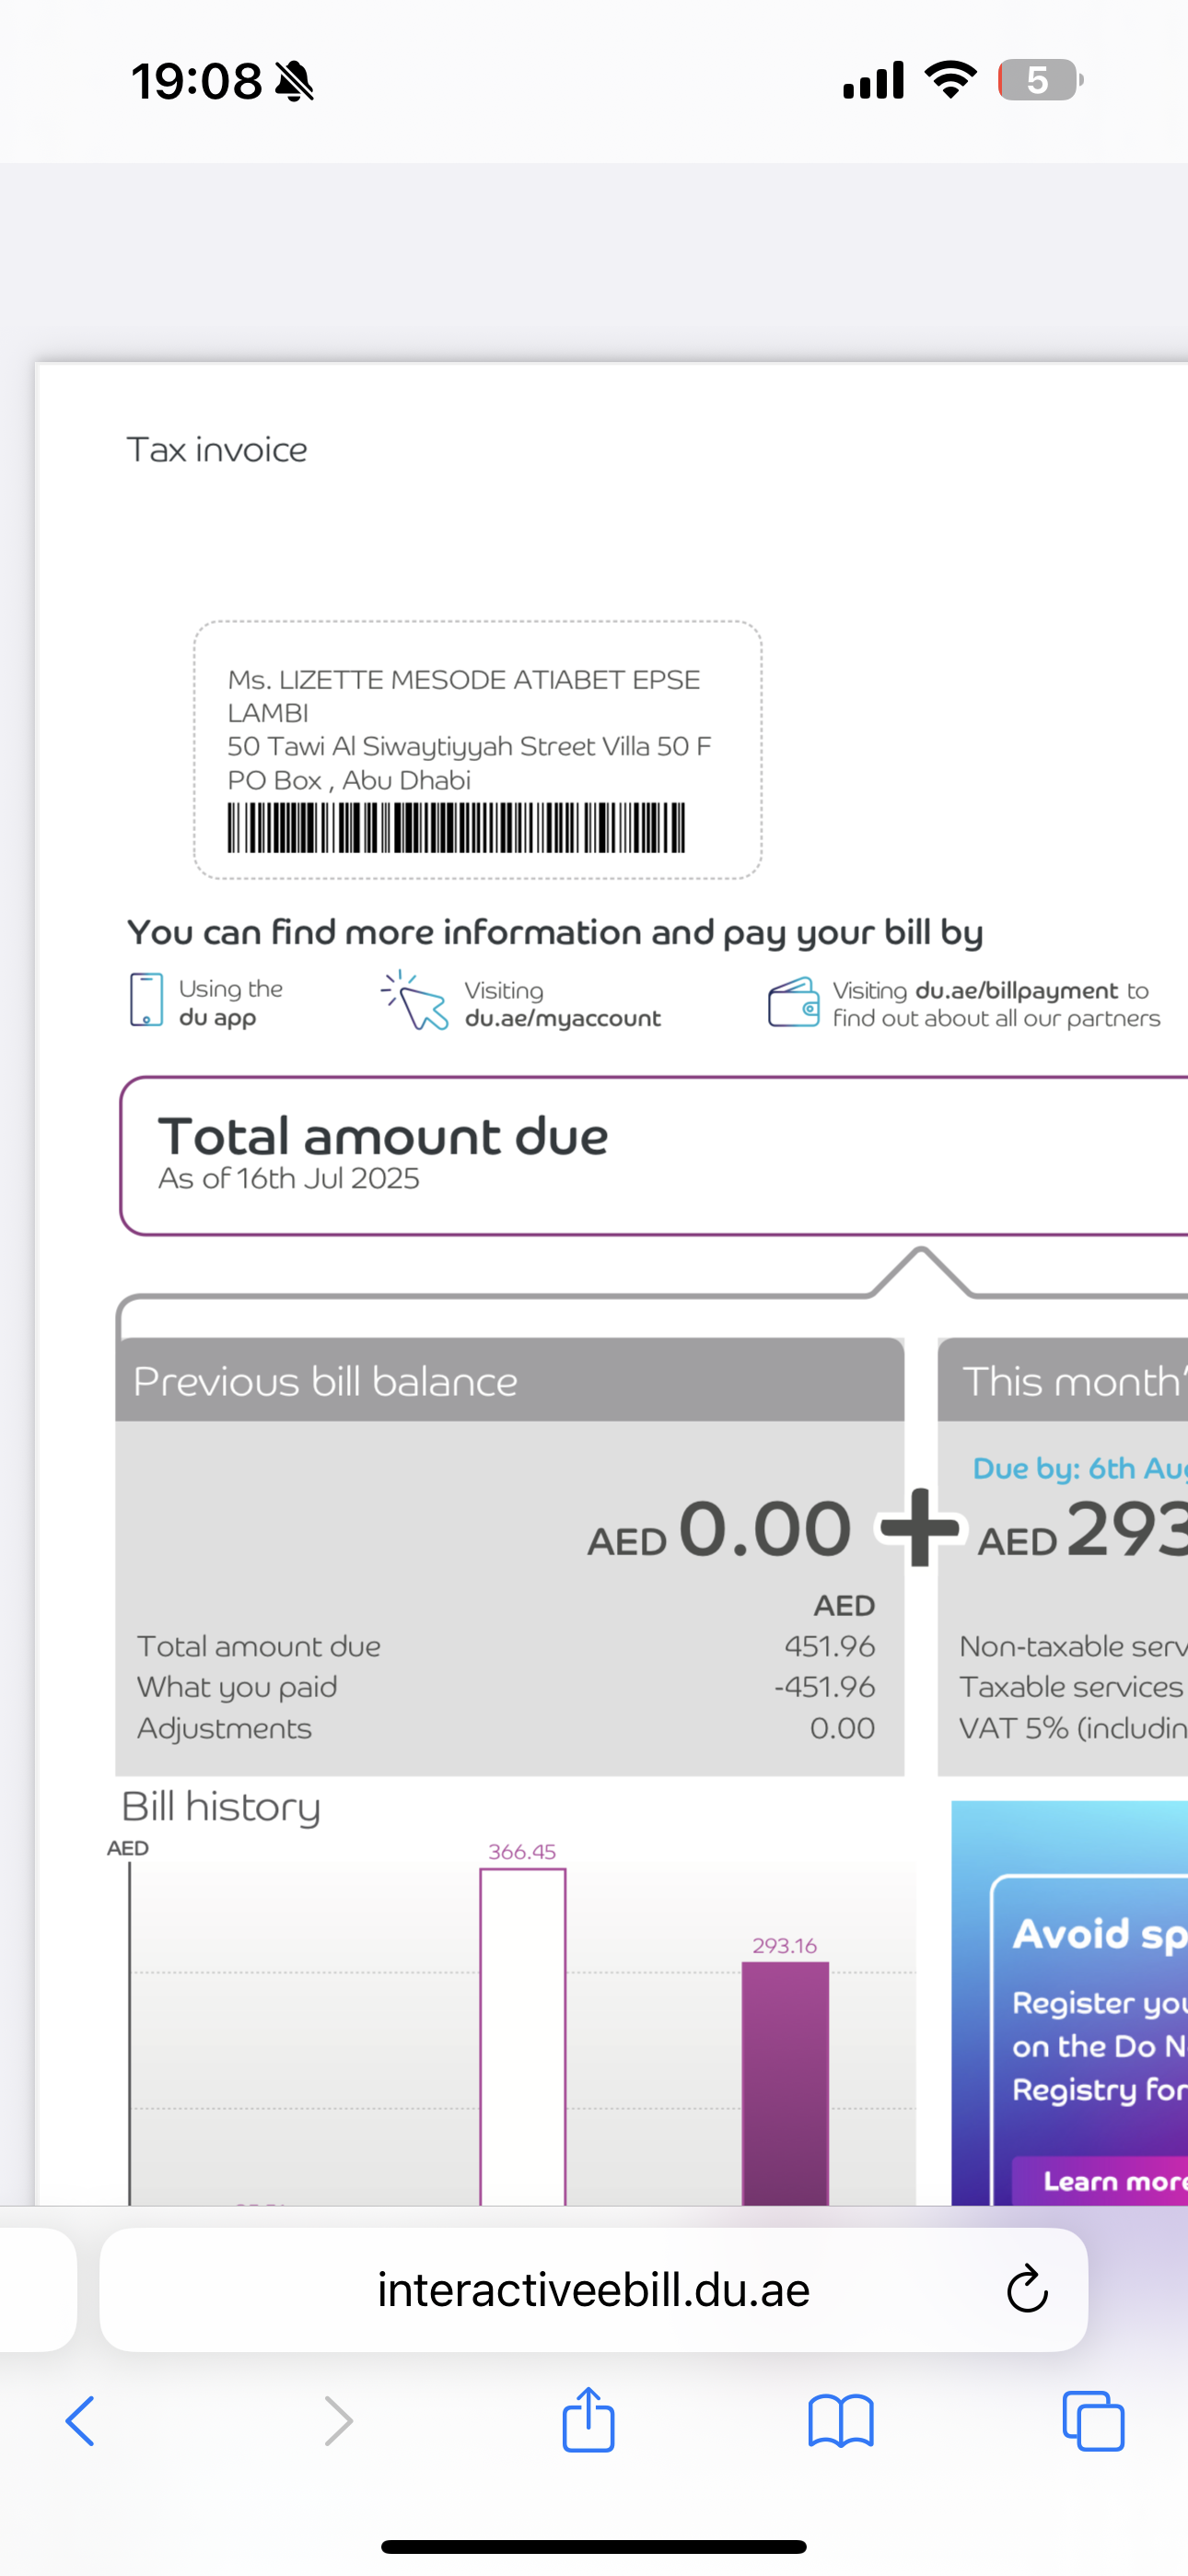The image size is (1188, 2576).
Task: Tap the Previous bill balance header
Action: tap(510, 1380)
